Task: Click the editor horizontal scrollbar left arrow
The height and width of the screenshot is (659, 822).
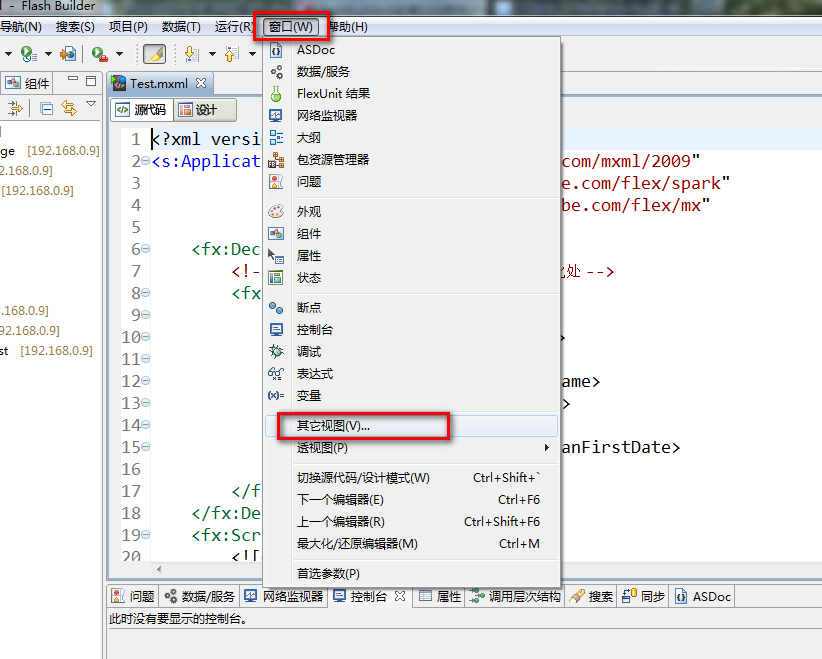Action: 159,569
